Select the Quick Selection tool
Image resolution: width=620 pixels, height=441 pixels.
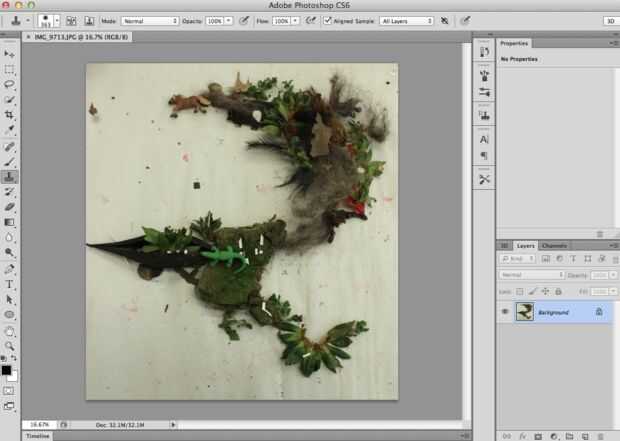pyautogui.click(x=9, y=99)
